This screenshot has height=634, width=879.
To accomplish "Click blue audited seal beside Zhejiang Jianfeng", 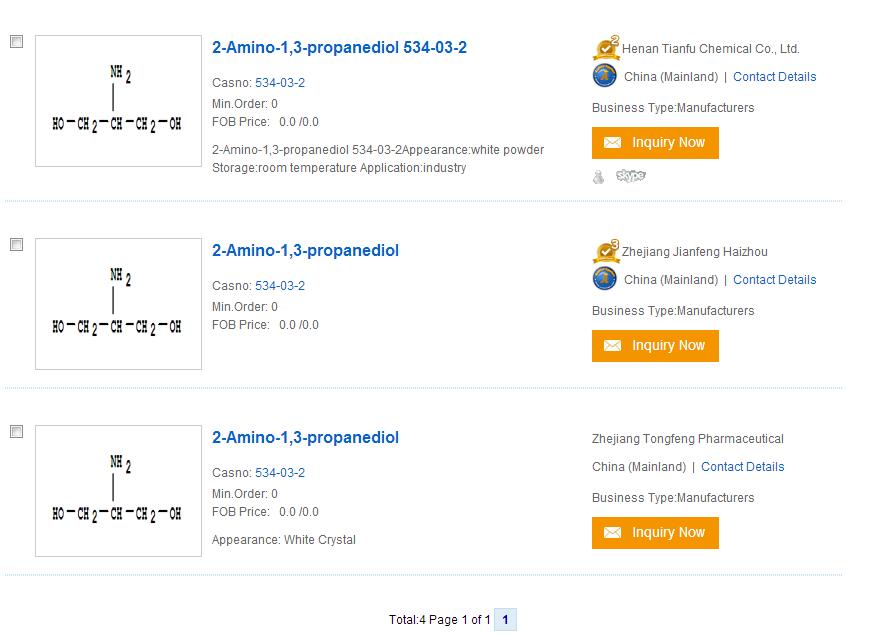I will (x=605, y=279).
